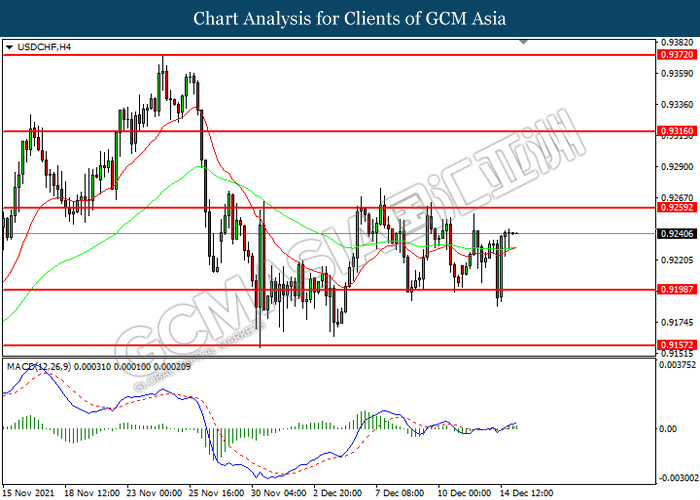Image resolution: width=700 pixels, height=500 pixels.
Task: Click the chart shift triangle marker
Action: (x=524, y=42)
